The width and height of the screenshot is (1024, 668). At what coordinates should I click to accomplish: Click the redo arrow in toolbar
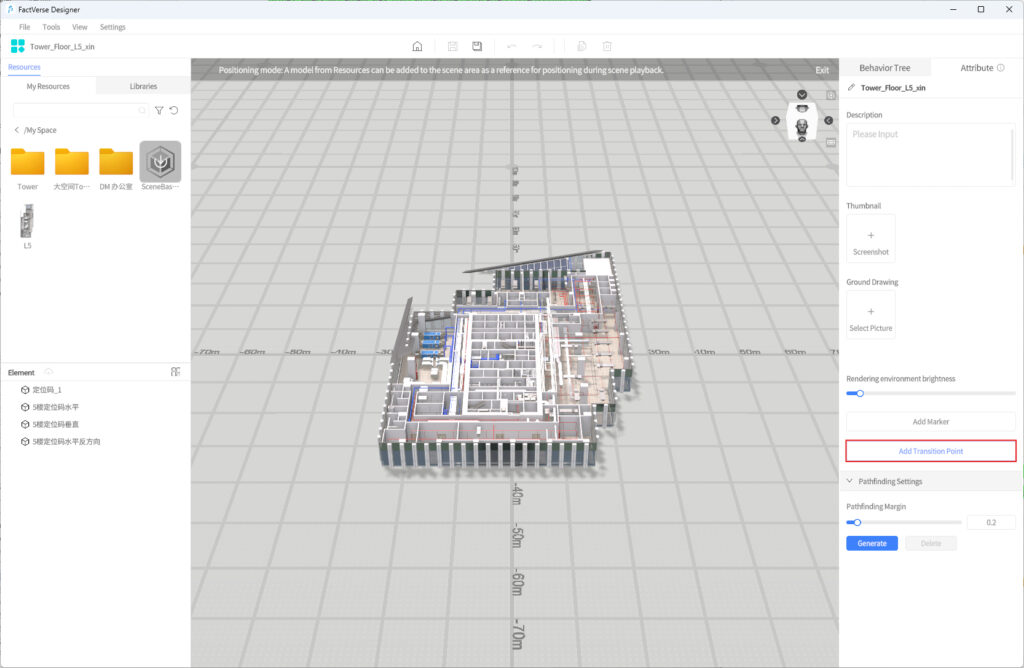[537, 46]
